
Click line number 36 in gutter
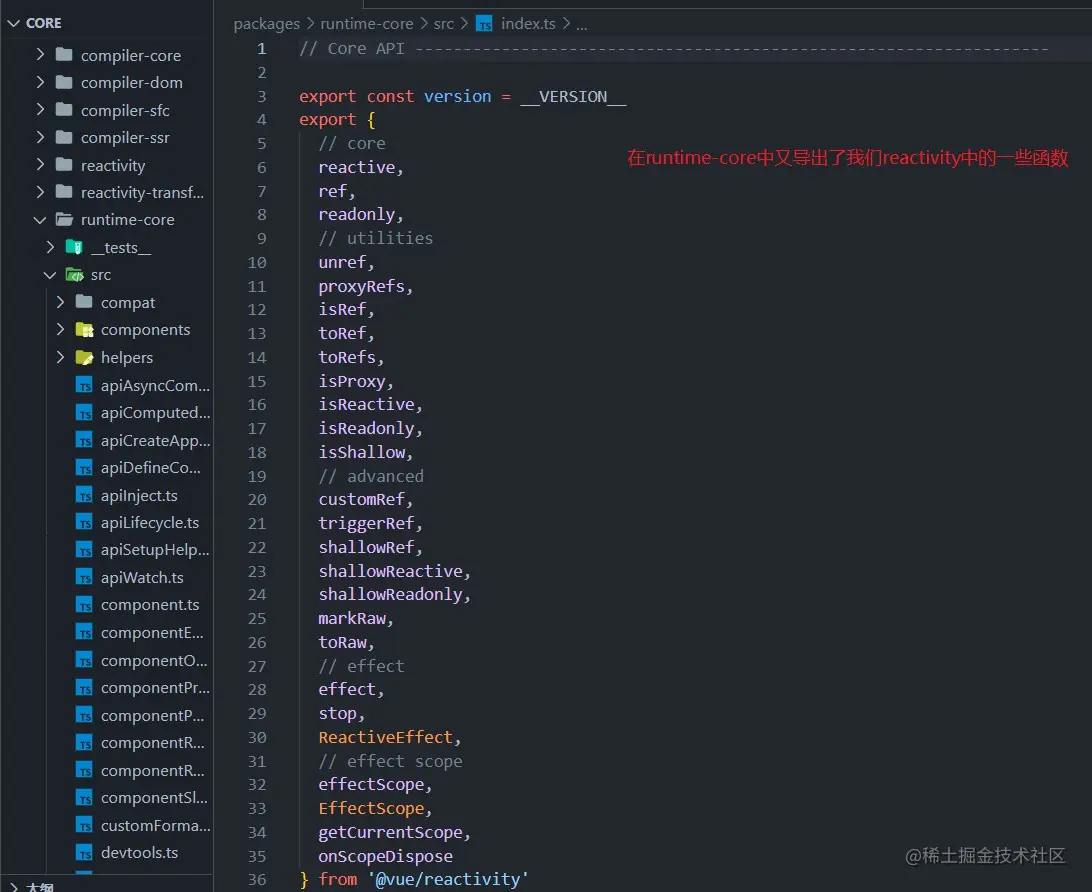pos(257,879)
